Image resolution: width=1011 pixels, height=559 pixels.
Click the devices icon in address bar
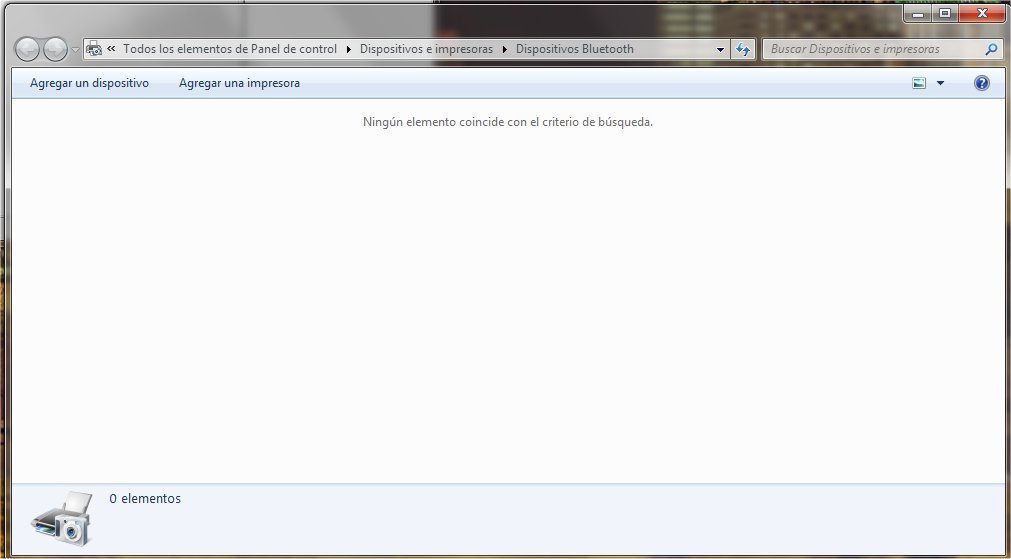click(x=94, y=49)
